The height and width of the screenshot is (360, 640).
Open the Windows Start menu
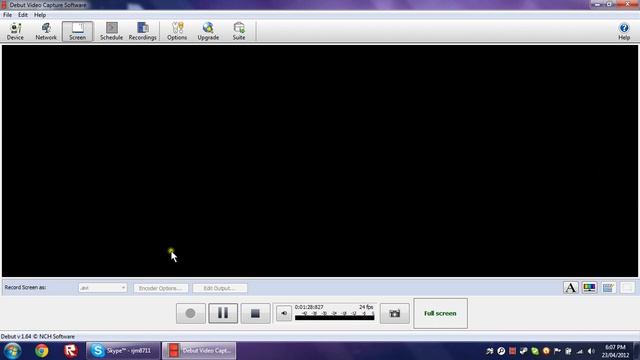[12, 351]
